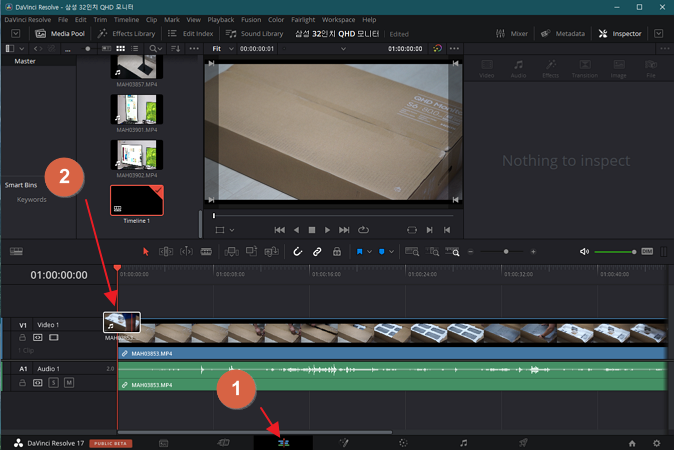Open the timeline name dropdown above viewer
Image resolution: width=674 pixels, height=450 pixels.
343,49
